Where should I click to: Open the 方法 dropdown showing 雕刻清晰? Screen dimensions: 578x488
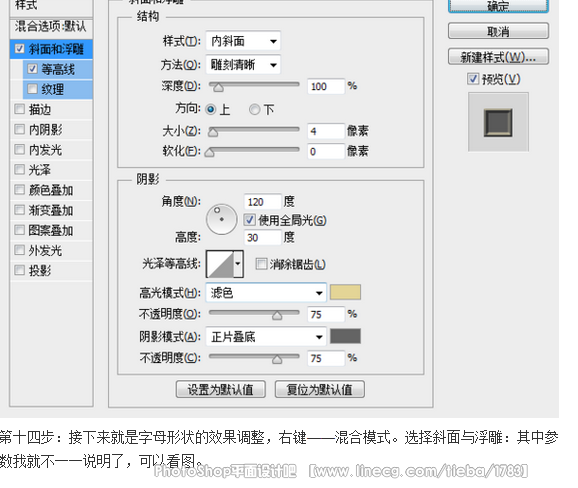point(243,65)
